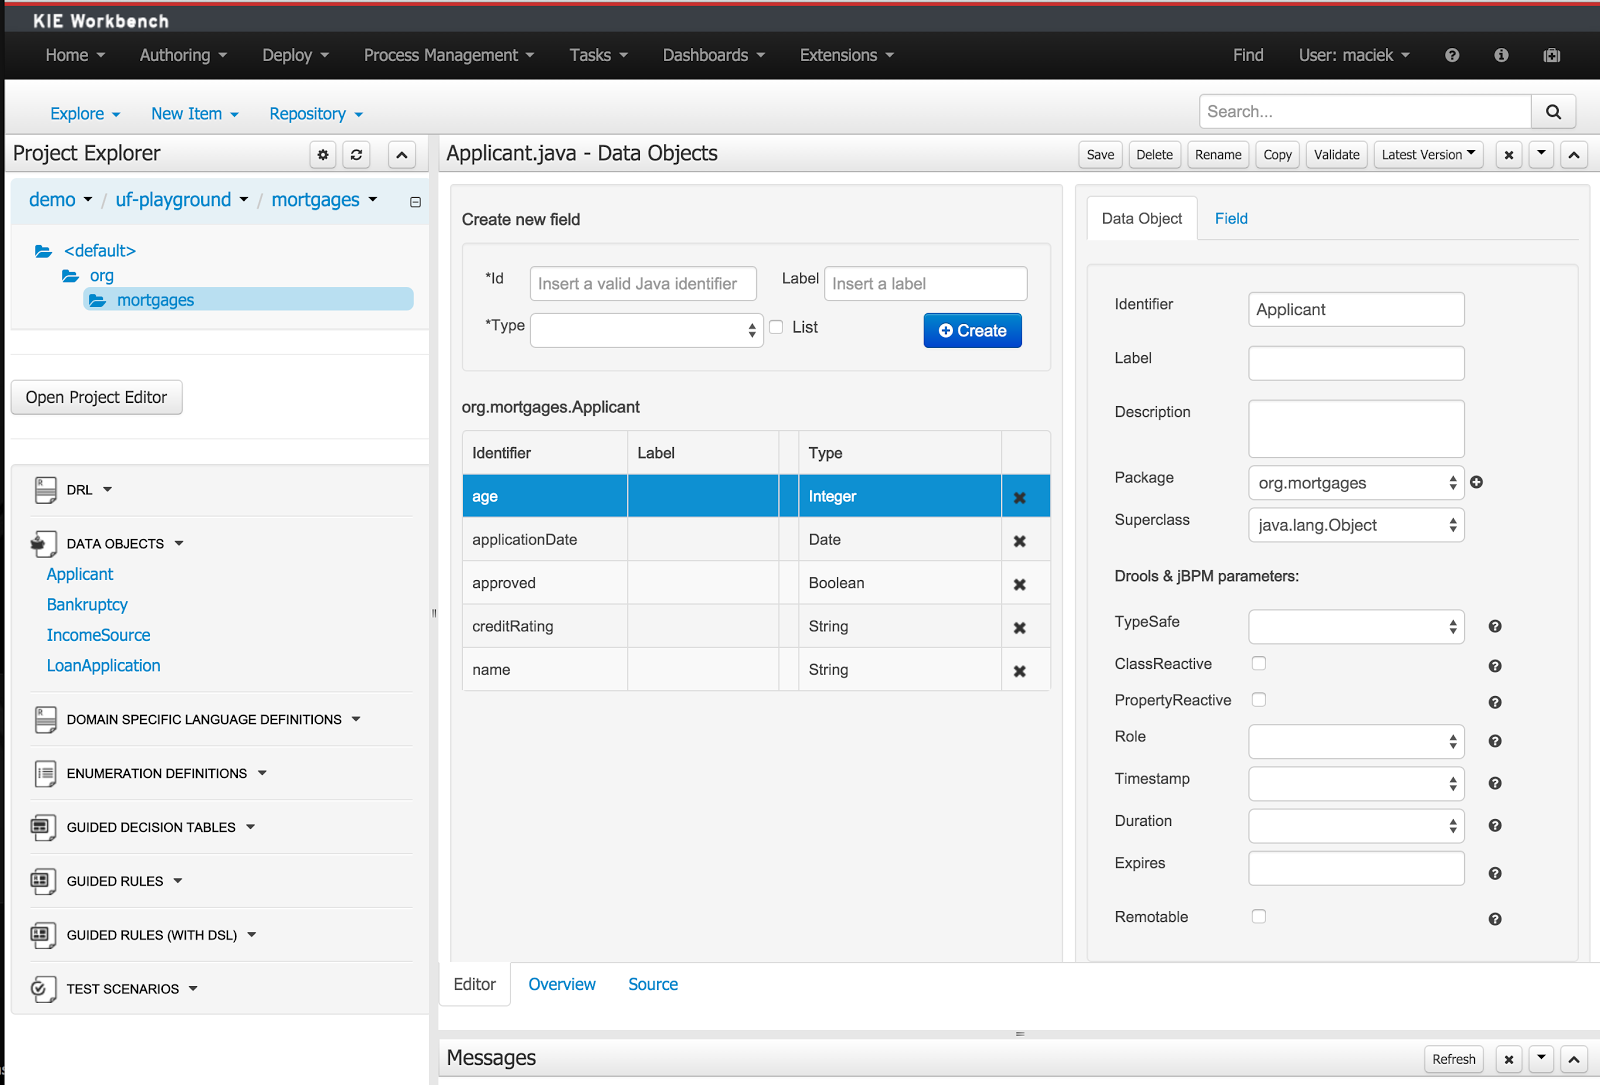Image resolution: width=1600 pixels, height=1085 pixels.
Task: Close the Applicant.java editor panel
Action: [1509, 155]
